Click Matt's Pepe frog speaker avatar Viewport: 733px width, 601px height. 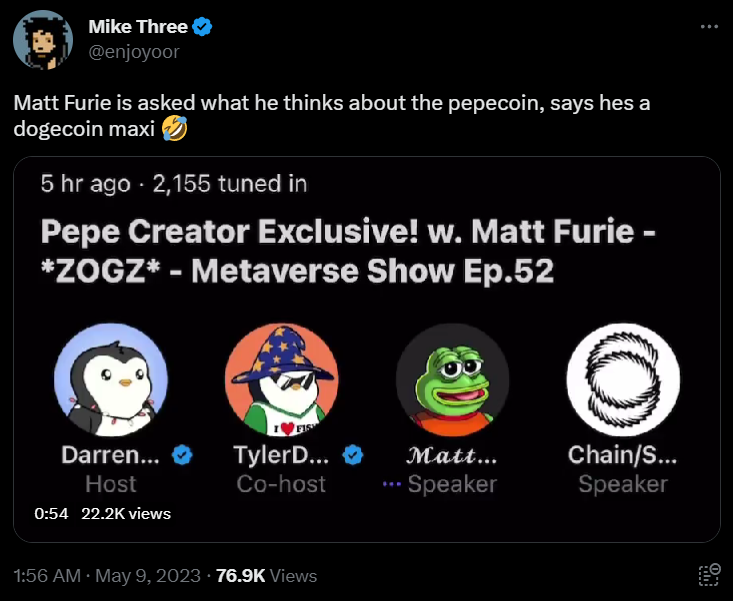[x=452, y=380]
